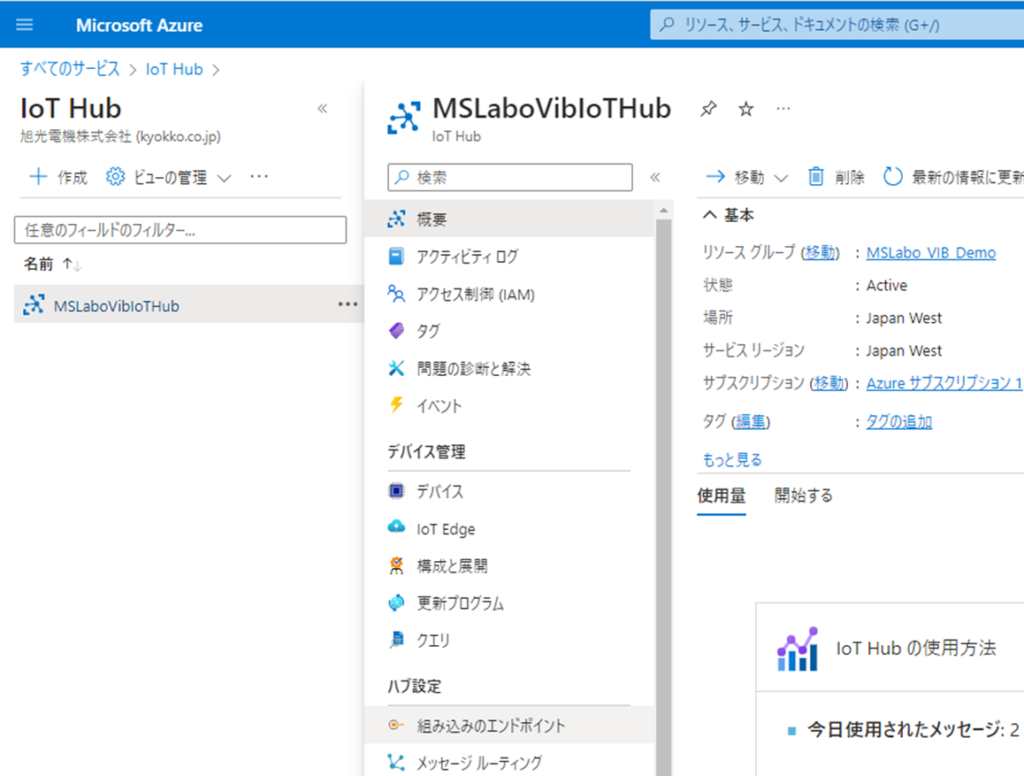Click the search magnifier icon in top bar
Viewport: 1024px width, 776px height.
point(667,25)
